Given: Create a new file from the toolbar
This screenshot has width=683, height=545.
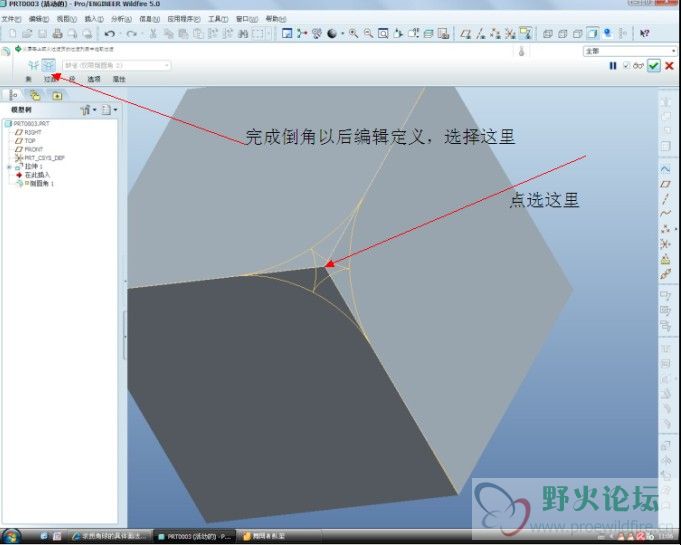Looking at the screenshot, I should 13,34.
